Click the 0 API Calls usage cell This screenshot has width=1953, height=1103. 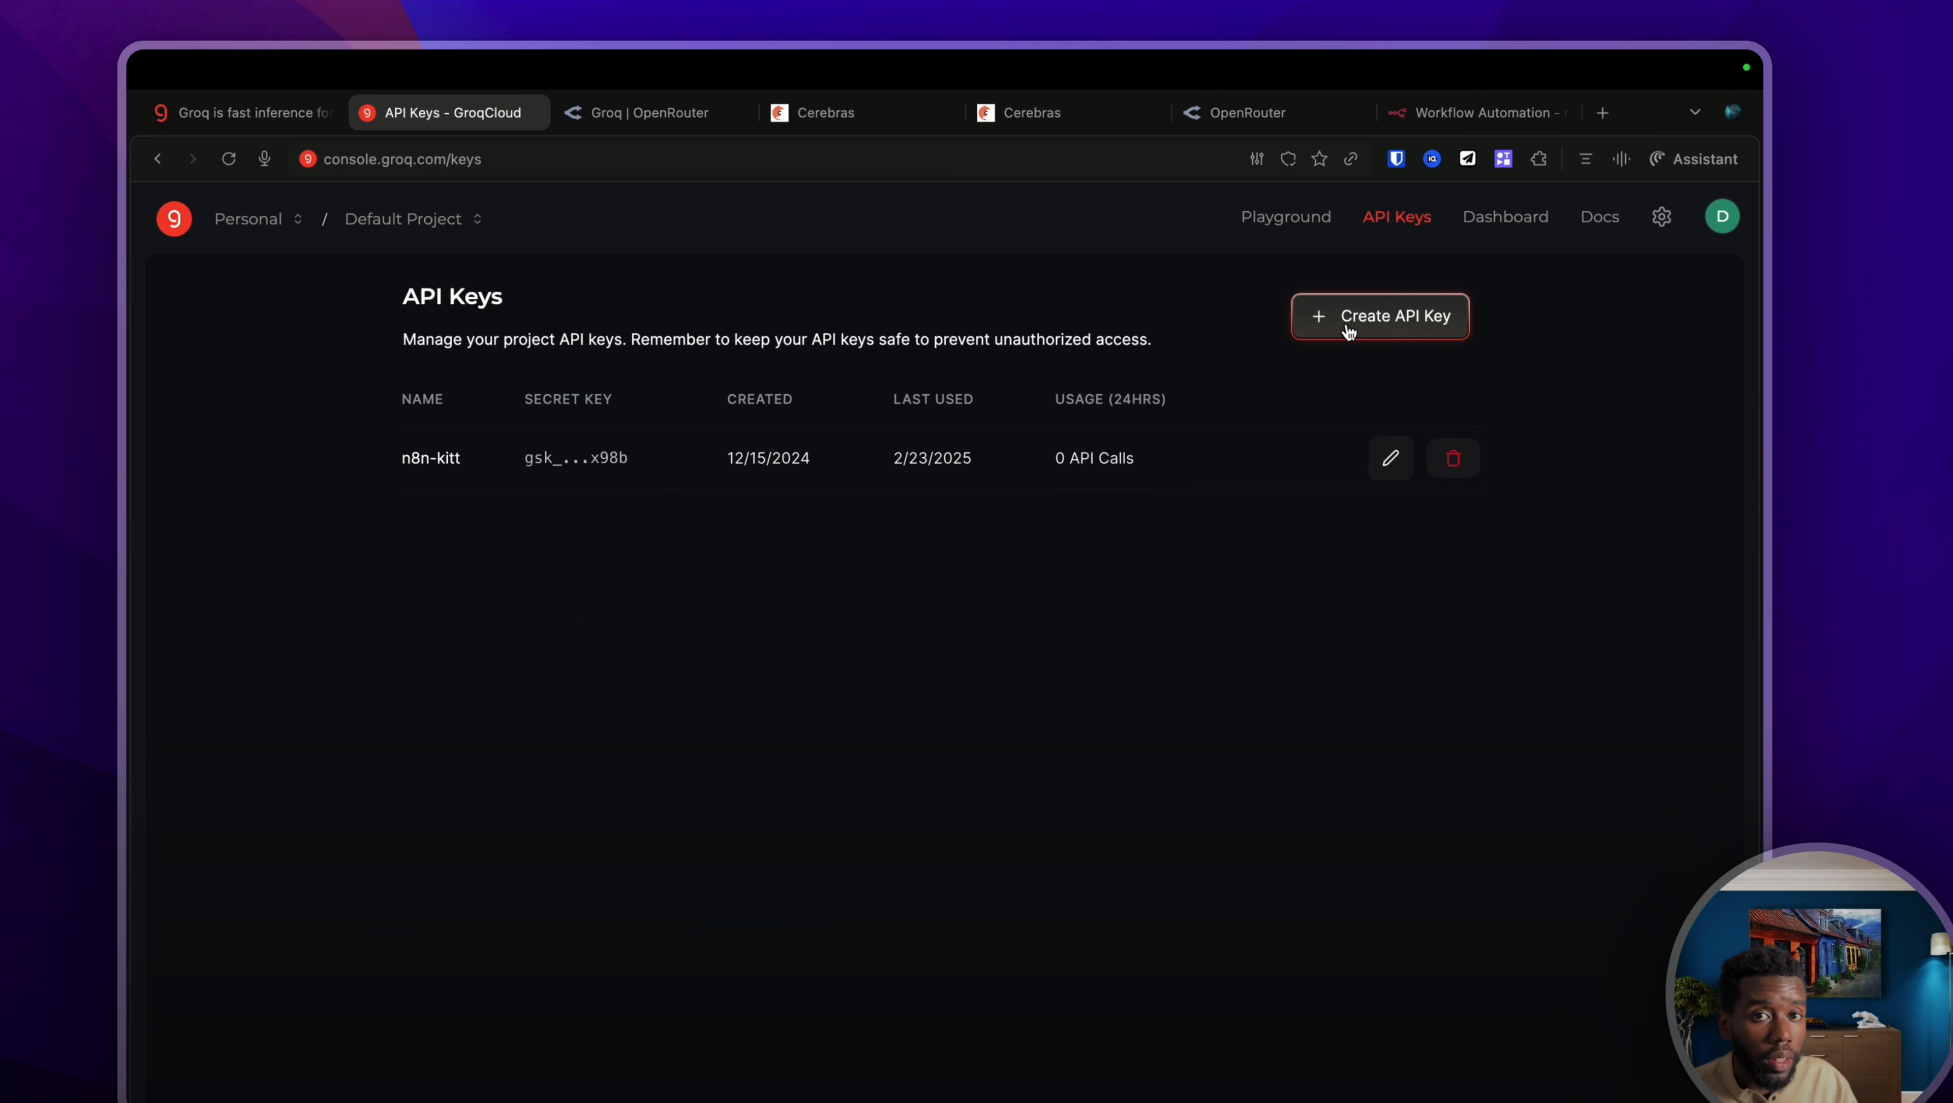pyautogui.click(x=1094, y=458)
